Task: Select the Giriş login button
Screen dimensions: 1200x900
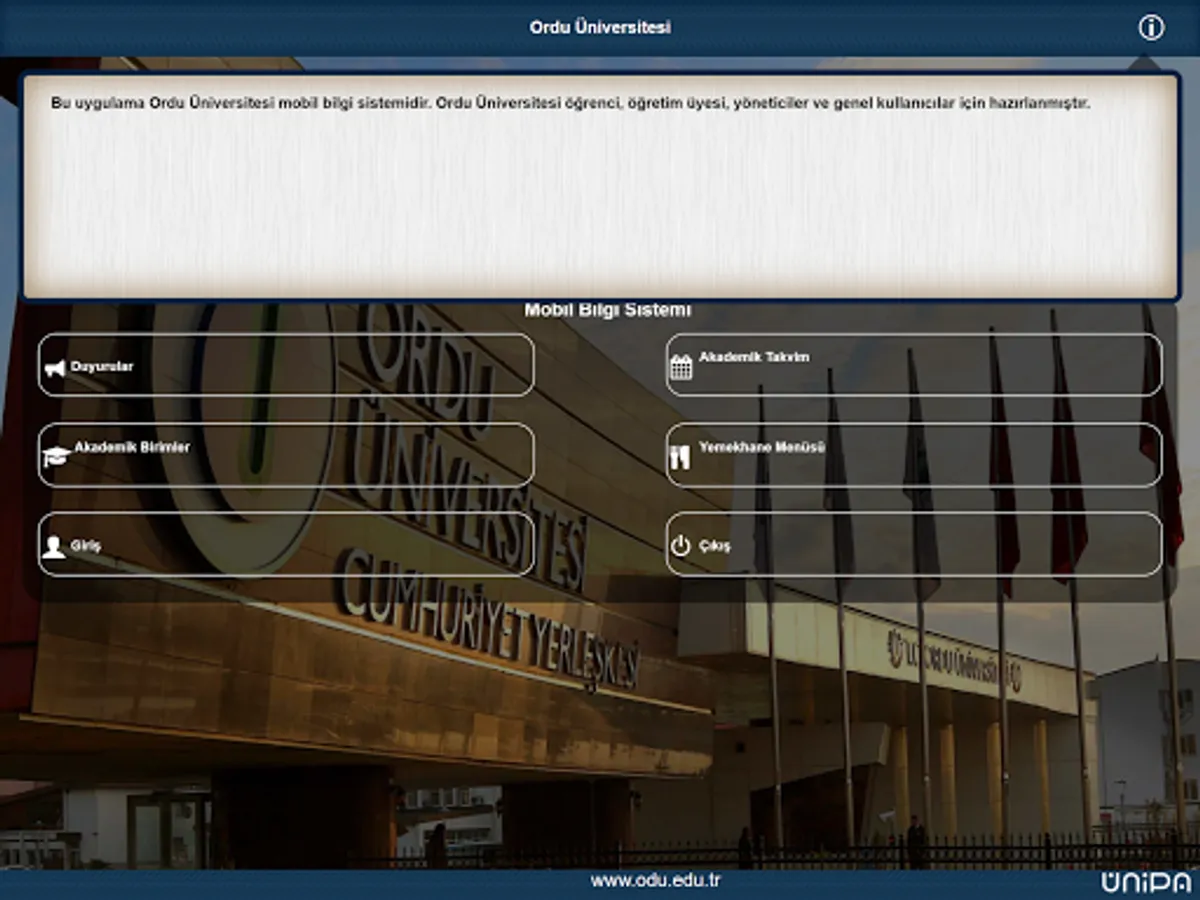Action: tap(286, 544)
